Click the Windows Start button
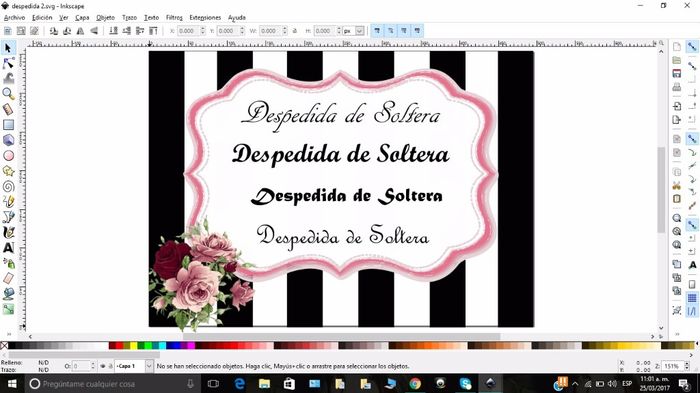Viewport: 700px width, 393px height. pyautogui.click(x=12, y=384)
